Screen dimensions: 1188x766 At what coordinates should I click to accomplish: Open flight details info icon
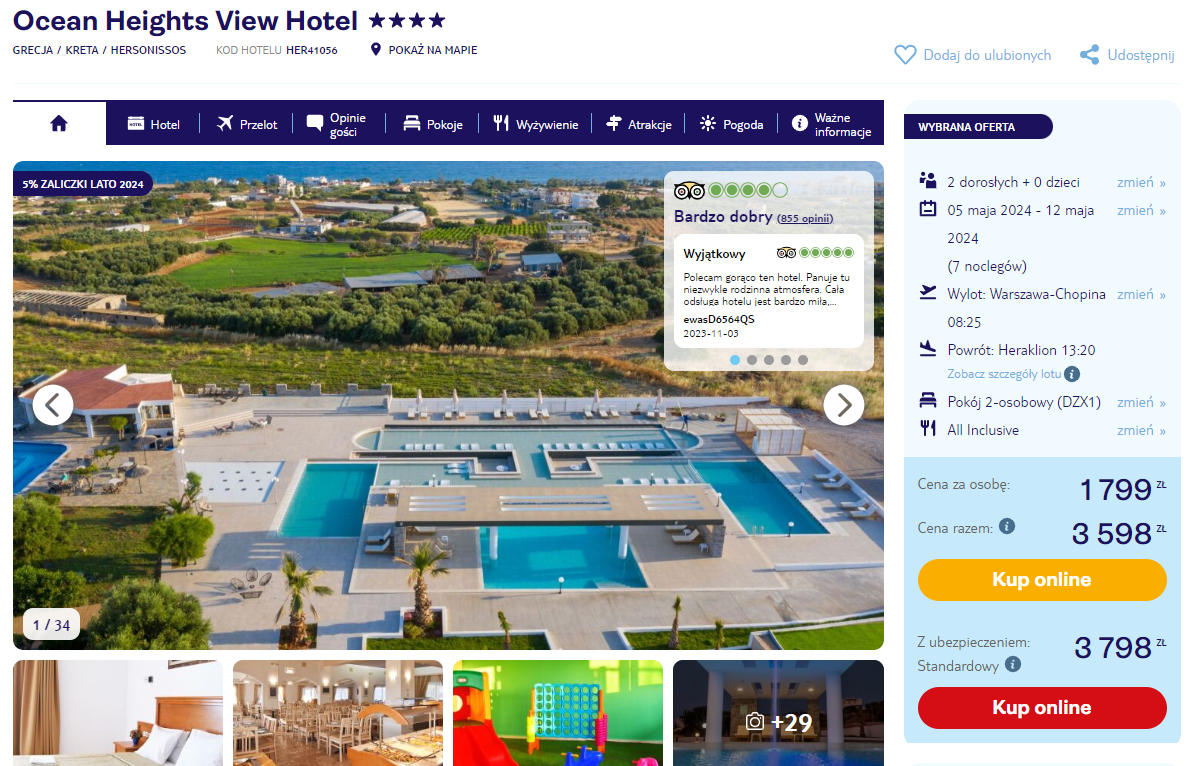pyautogui.click(x=1071, y=374)
